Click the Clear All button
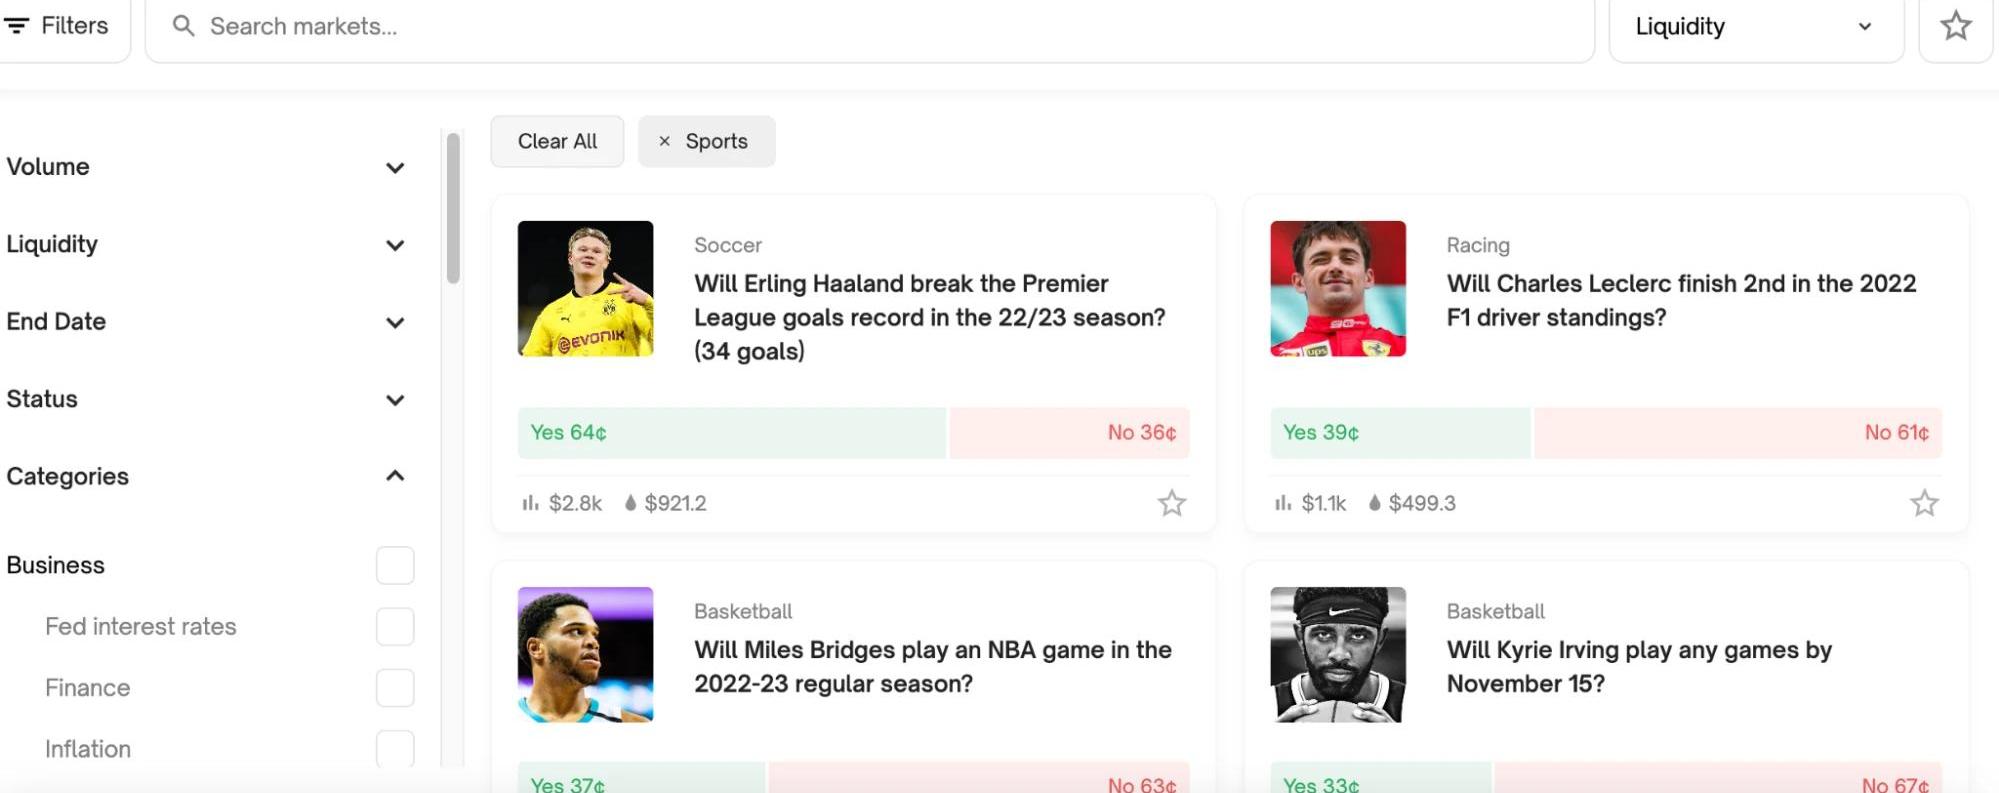 coord(557,142)
